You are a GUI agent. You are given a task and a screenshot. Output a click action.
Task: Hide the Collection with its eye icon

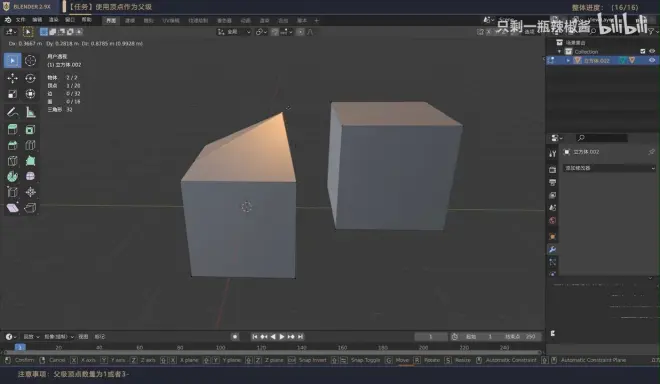[x=652, y=51]
